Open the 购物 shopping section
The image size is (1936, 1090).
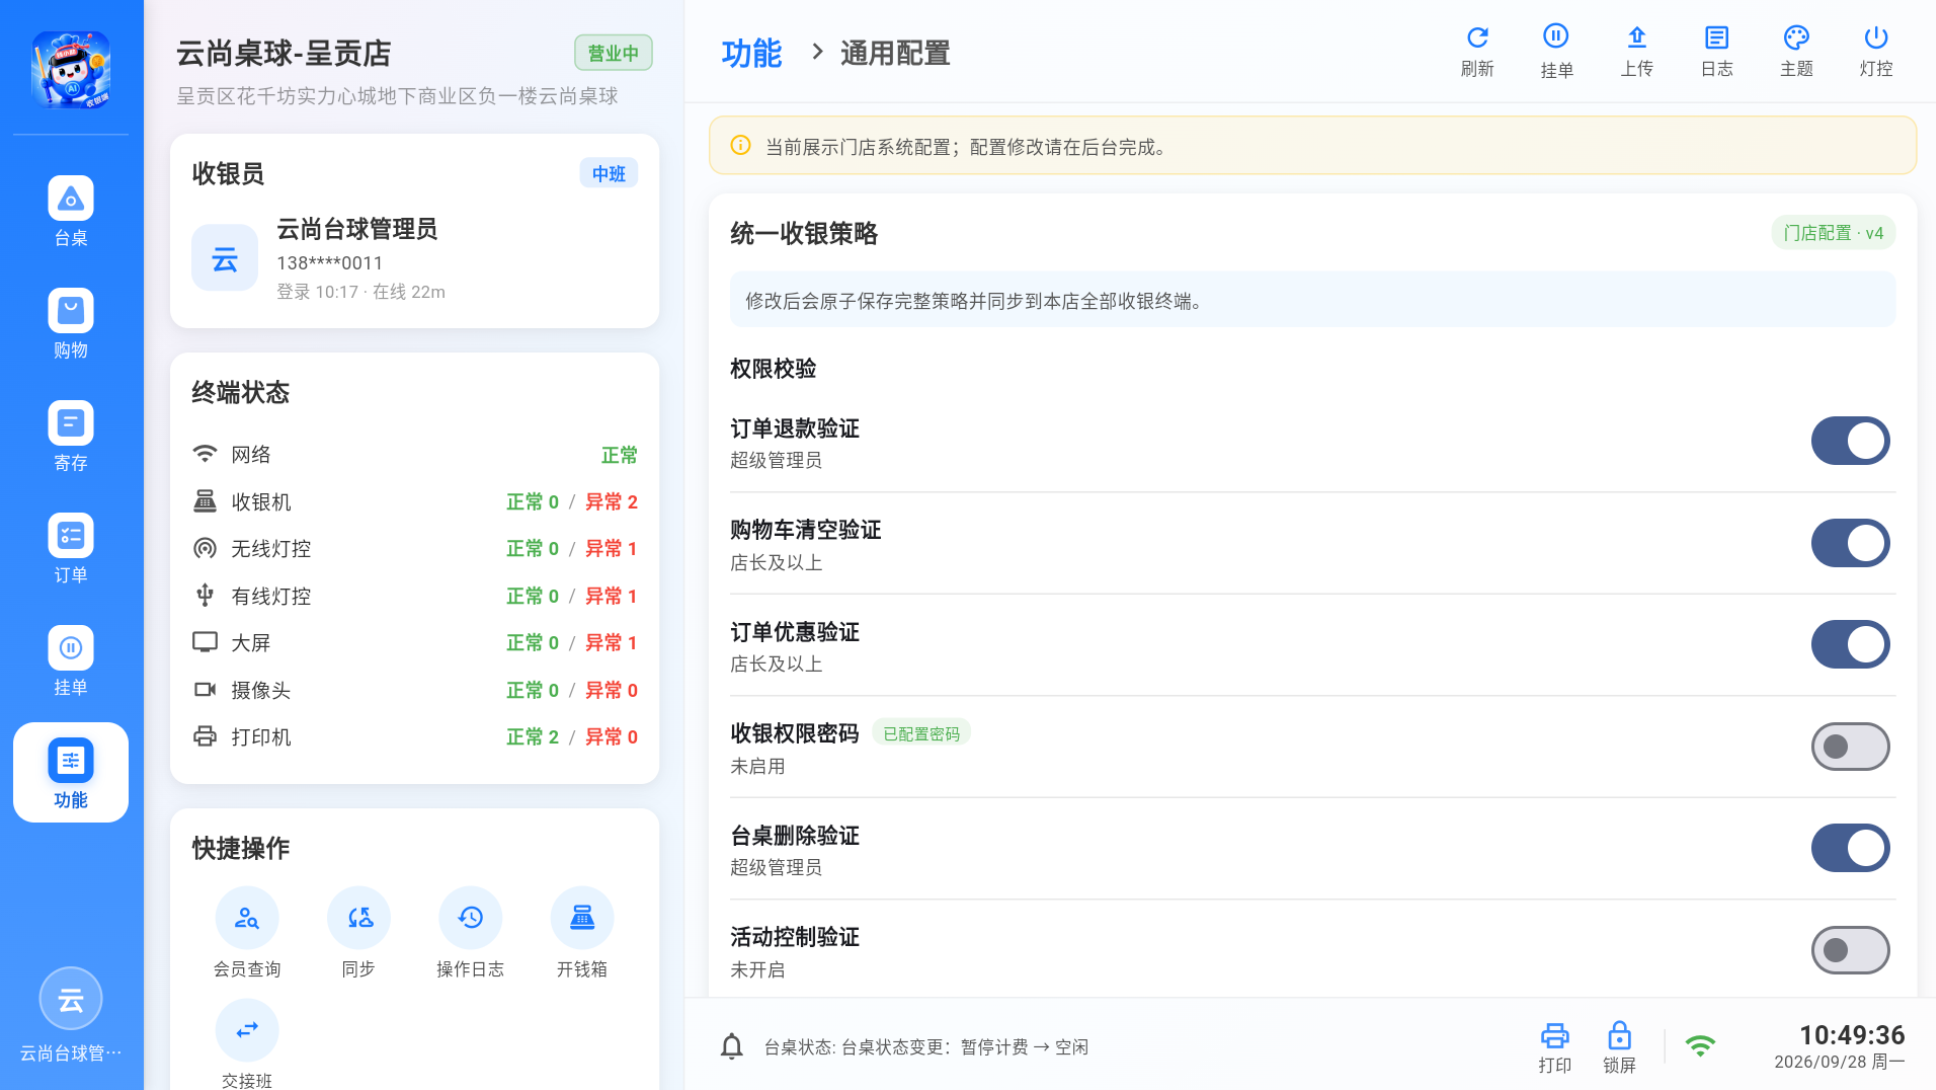click(x=70, y=323)
